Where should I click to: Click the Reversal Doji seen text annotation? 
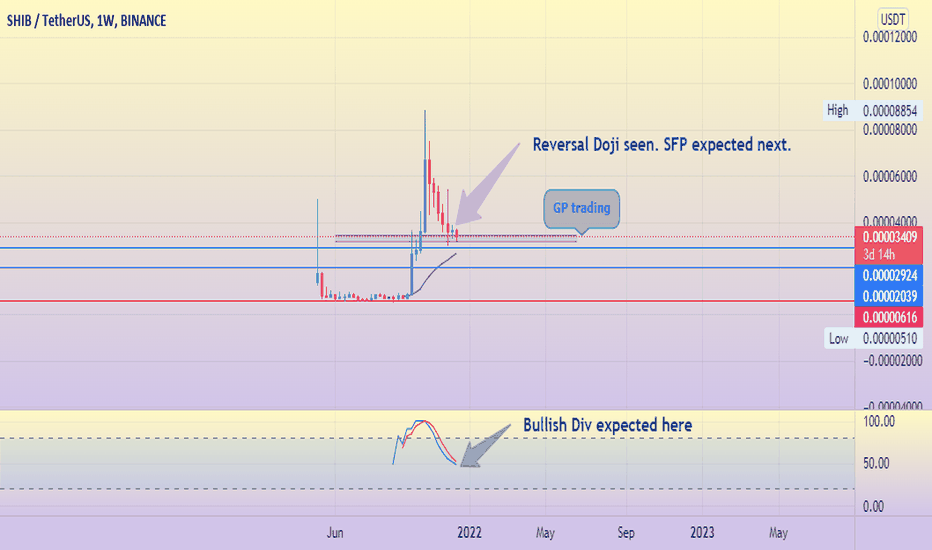tap(662, 144)
